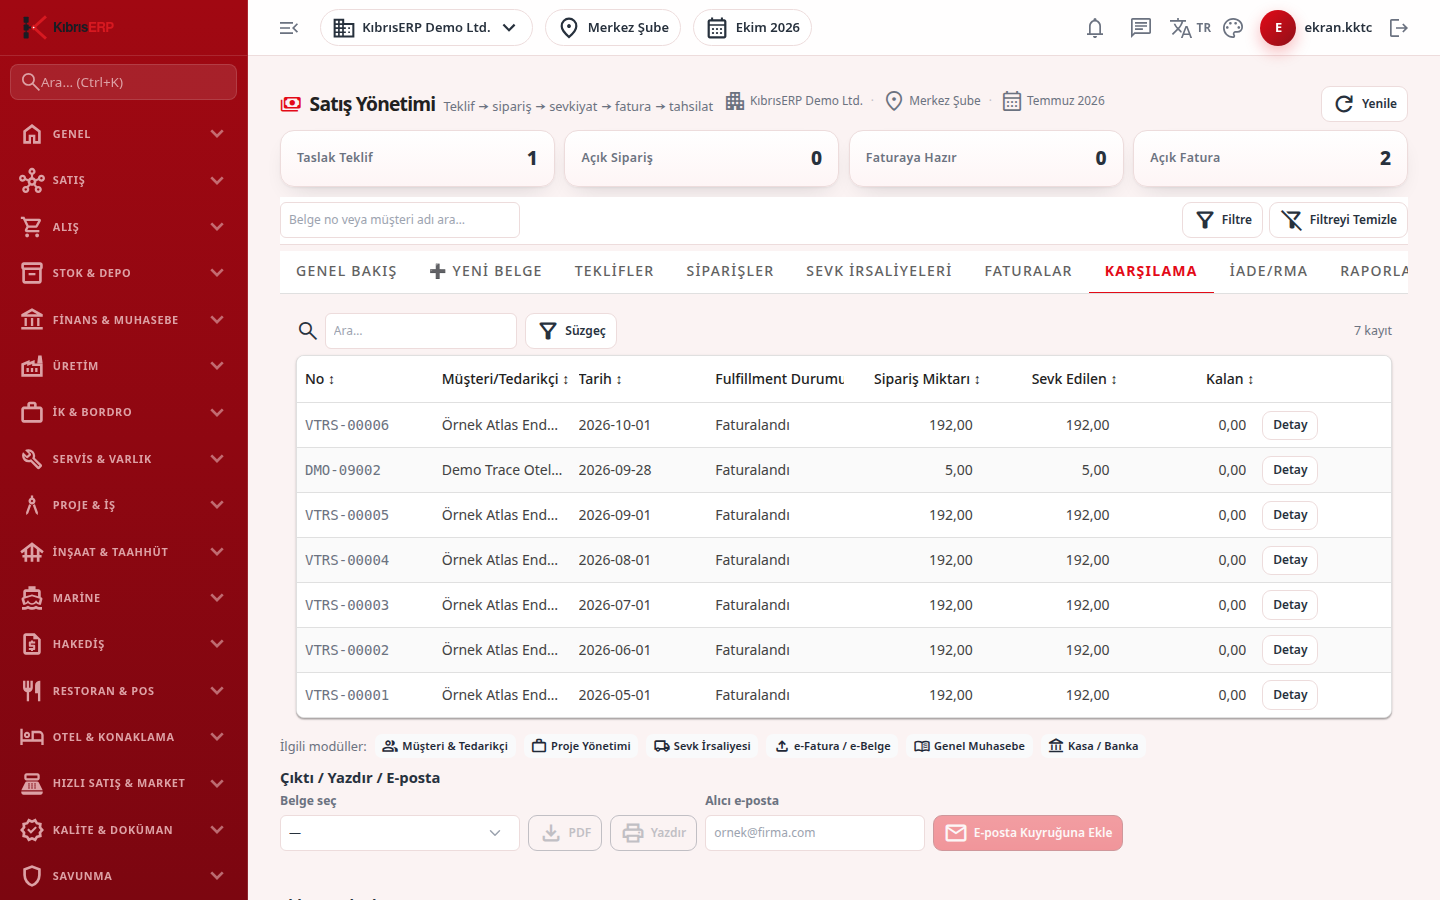Sort the table by No column
The width and height of the screenshot is (1440, 900).
pyautogui.click(x=320, y=379)
